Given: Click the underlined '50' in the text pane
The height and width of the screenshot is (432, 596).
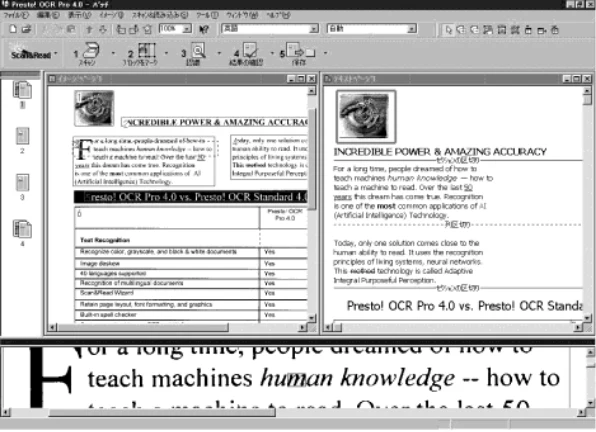Looking at the screenshot, I should click(x=468, y=187).
